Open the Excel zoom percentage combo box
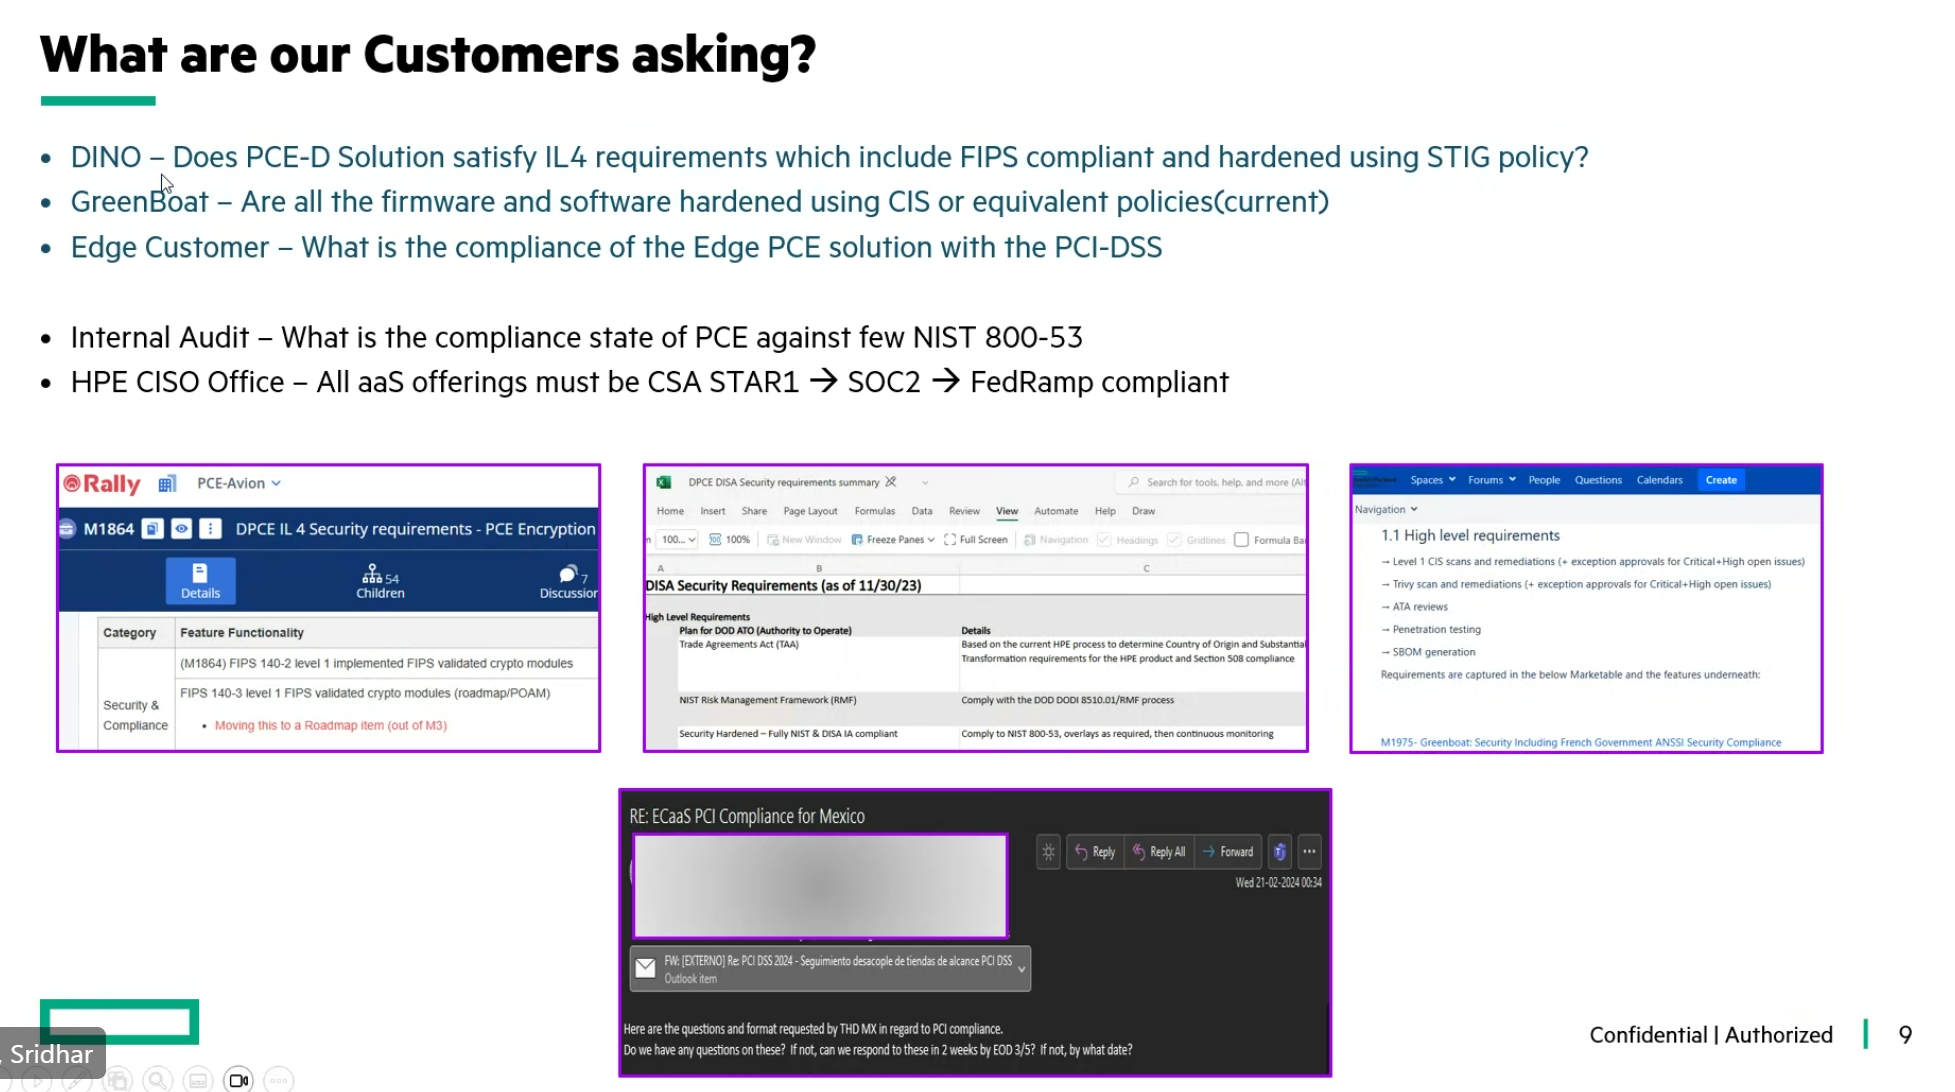The height and width of the screenshot is (1092, 1955). [678, 540]
